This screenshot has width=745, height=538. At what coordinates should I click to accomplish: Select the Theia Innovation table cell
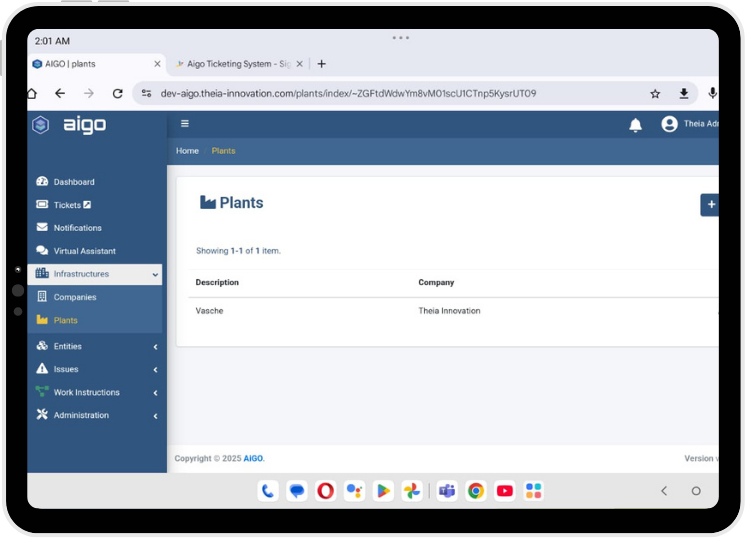tap(449, 311)
